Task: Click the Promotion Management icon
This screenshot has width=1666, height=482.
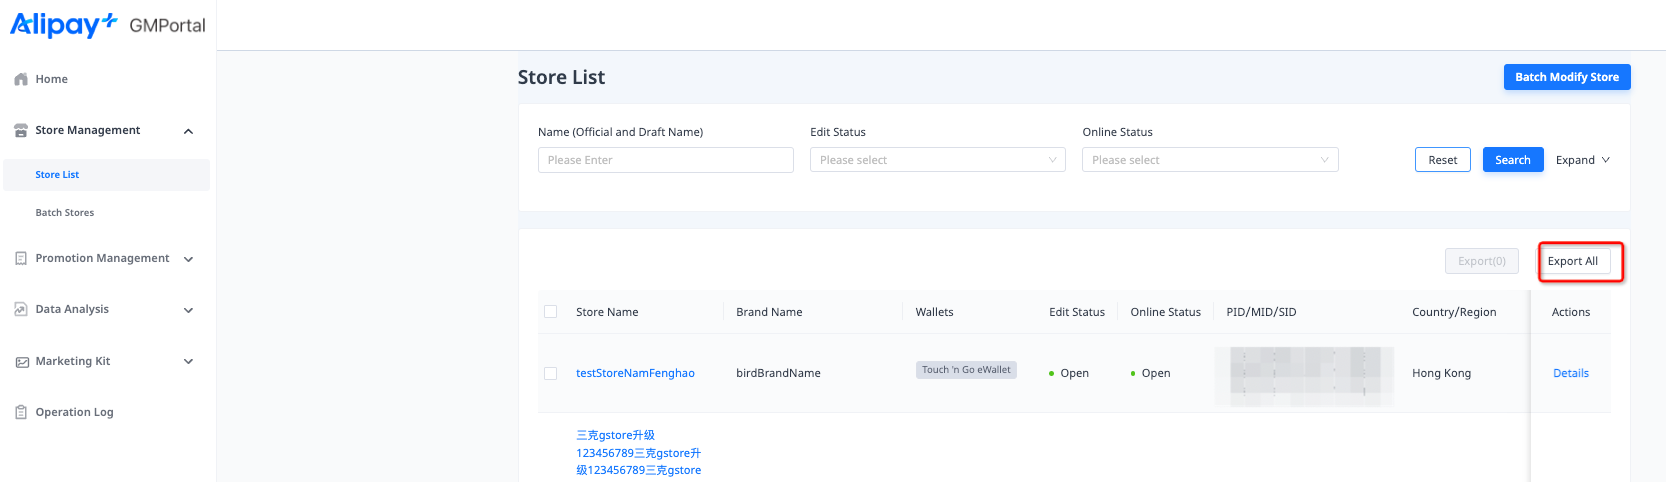Action: point(21,258)
